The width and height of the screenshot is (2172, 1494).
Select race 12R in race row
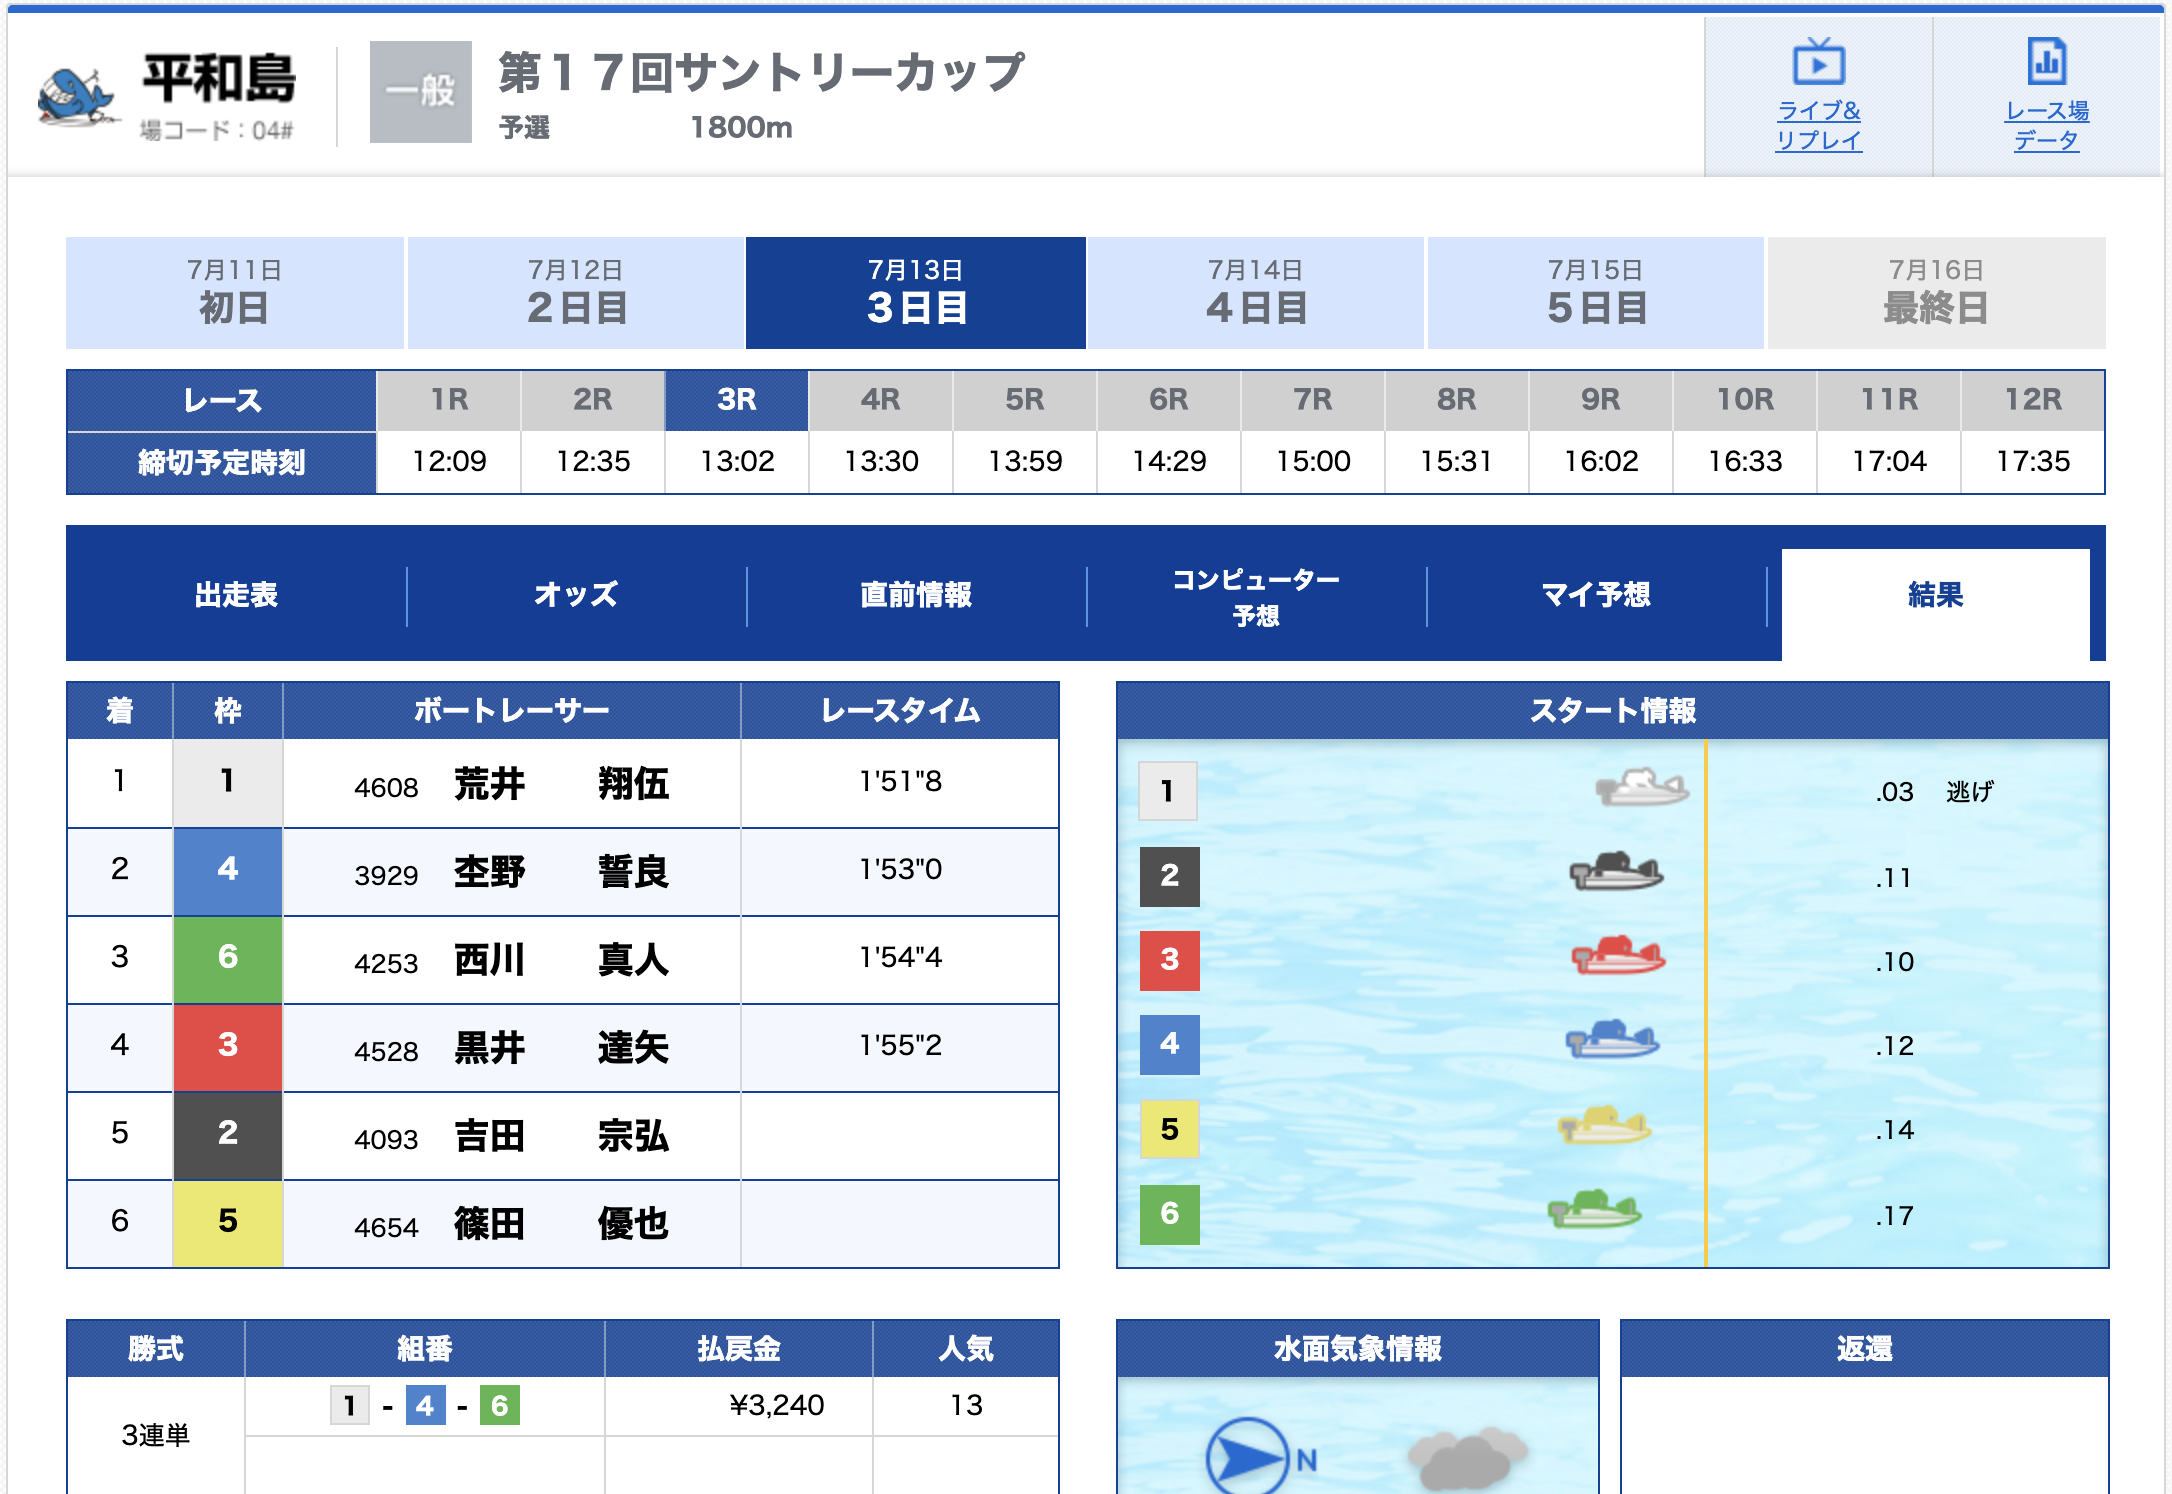2033,400
